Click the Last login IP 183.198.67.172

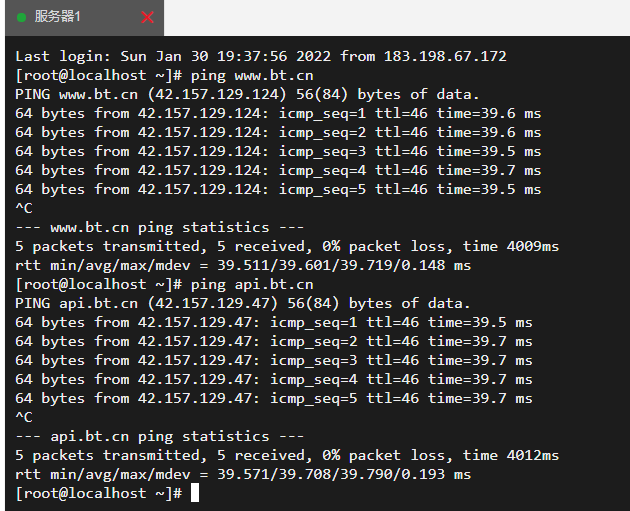pos(445,56)
